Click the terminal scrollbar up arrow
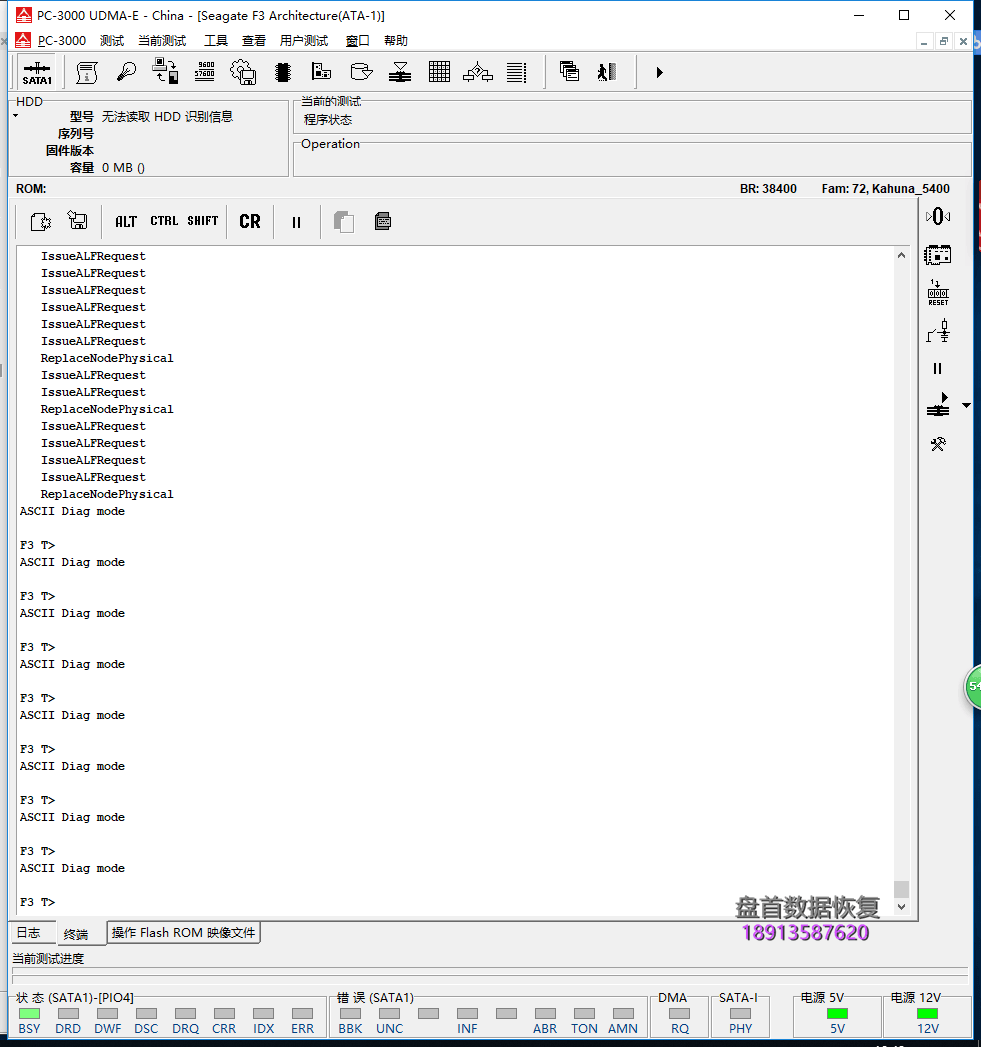Screen dimensions: 981x1047 [902, 255]
